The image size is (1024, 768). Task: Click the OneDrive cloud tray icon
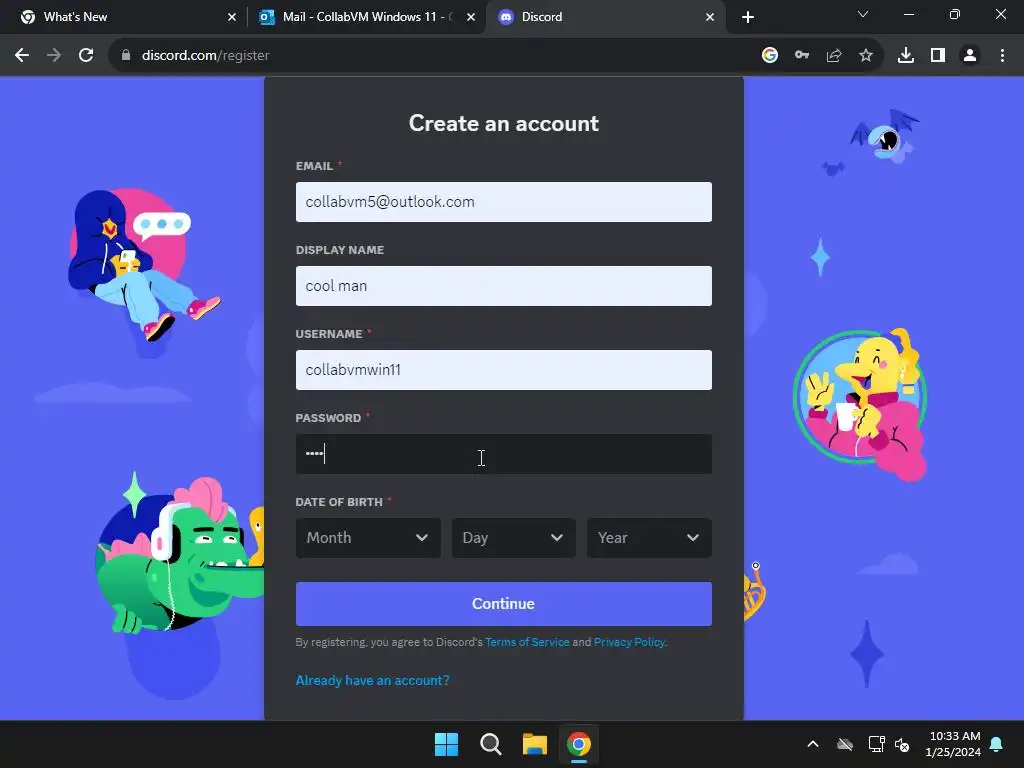[845, 744]
